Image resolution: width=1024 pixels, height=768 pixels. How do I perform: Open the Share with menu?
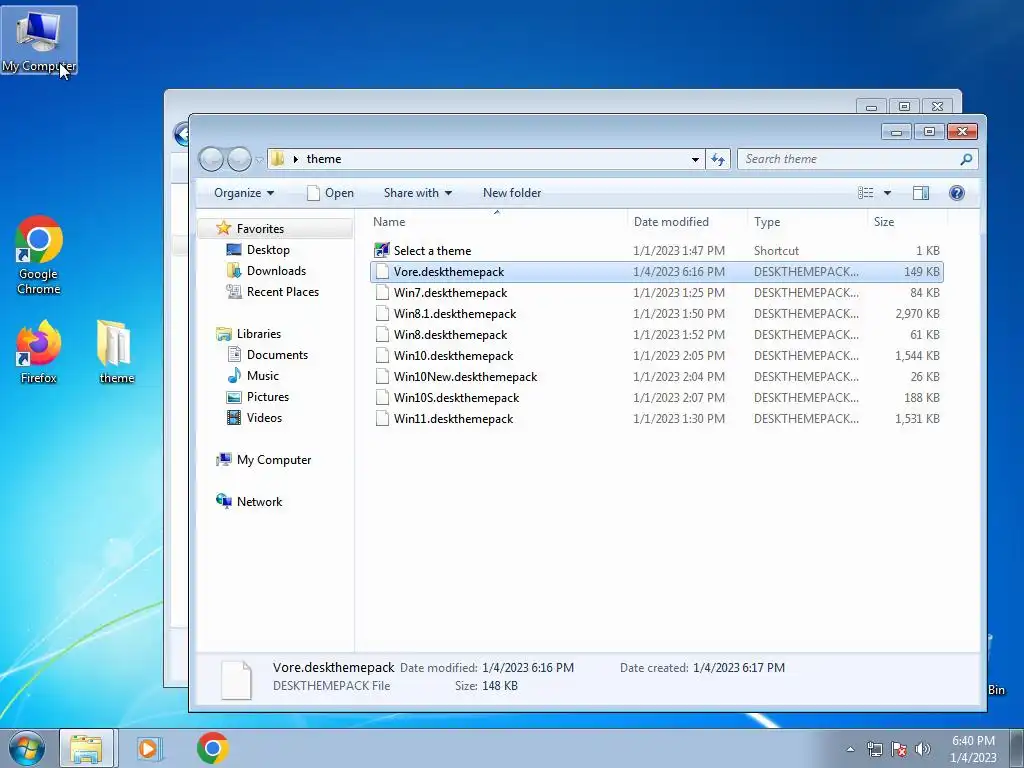417,193
